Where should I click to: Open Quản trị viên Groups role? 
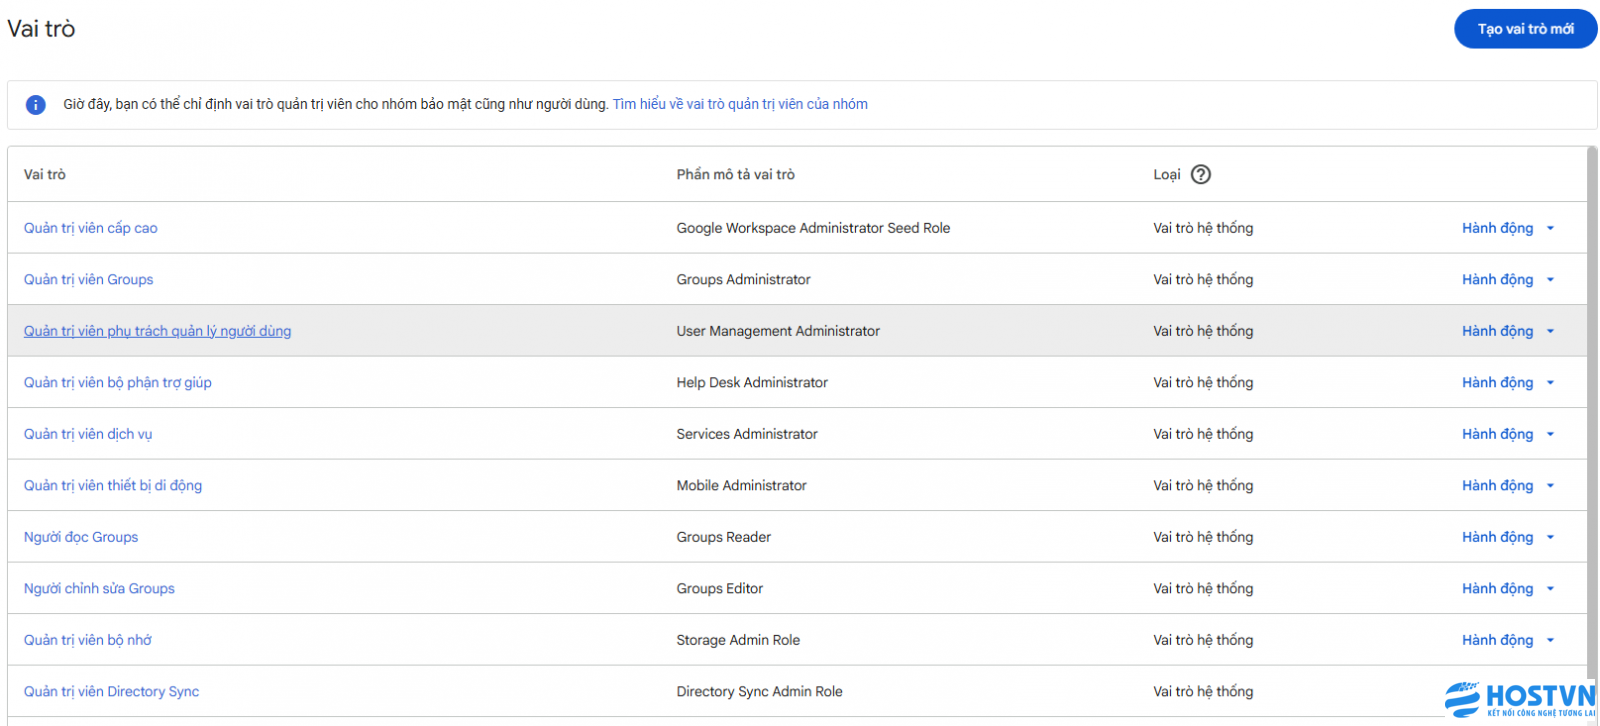89,279
